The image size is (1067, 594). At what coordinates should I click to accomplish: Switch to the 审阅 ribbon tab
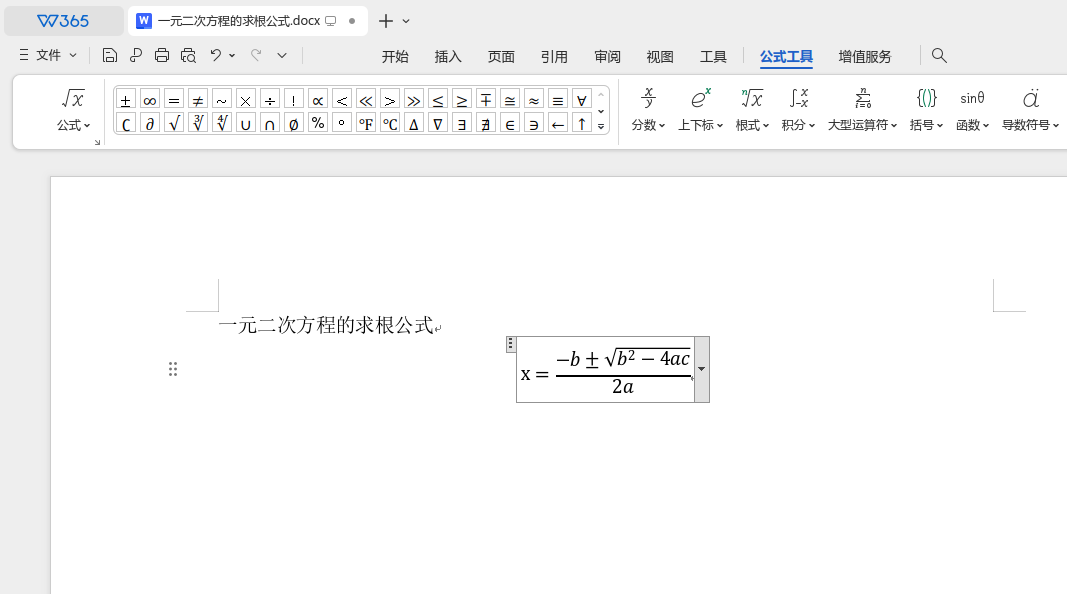pyautogui.click(x=607, y=57)
